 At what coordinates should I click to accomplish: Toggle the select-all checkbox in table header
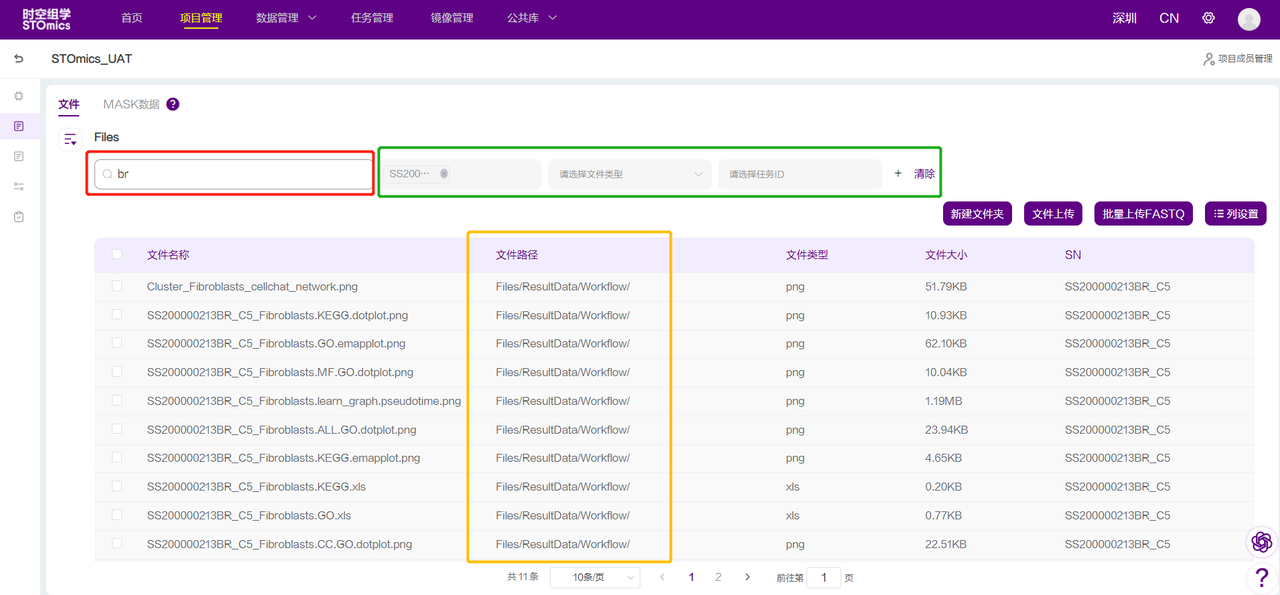click(x=117, y=254)
